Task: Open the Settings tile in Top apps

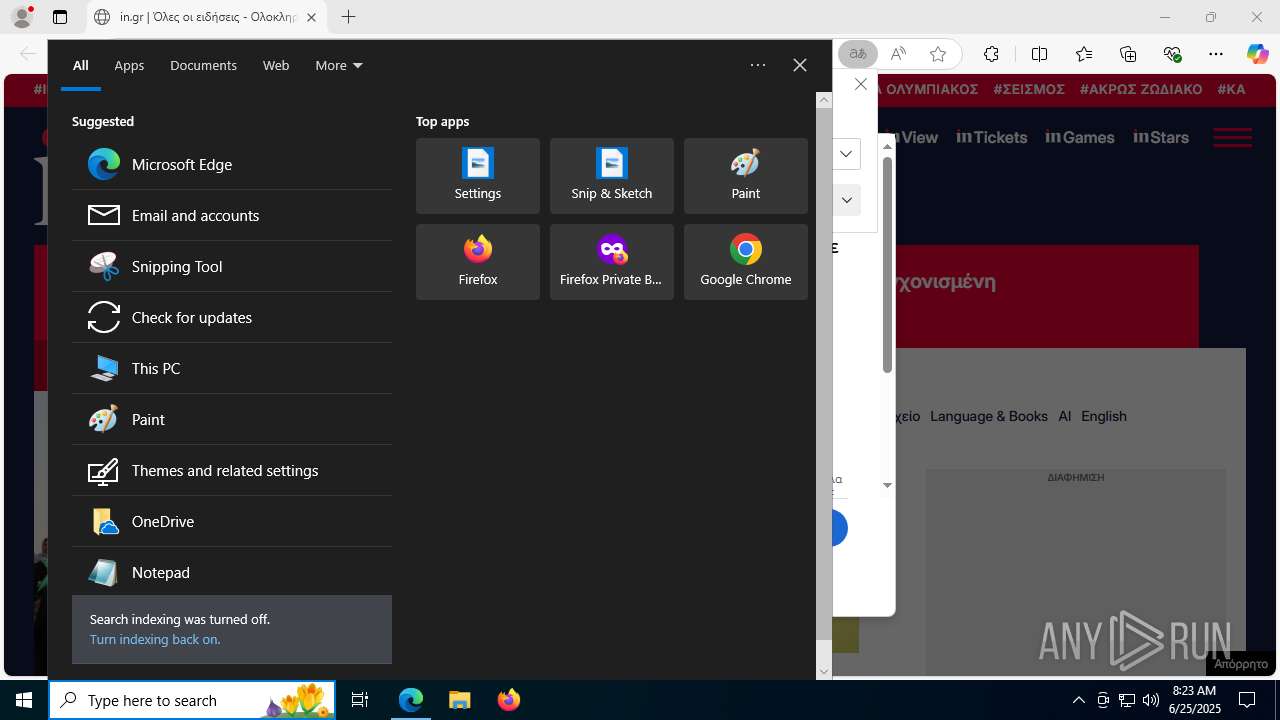Action: pyautogui.click(x=478, y=176)
